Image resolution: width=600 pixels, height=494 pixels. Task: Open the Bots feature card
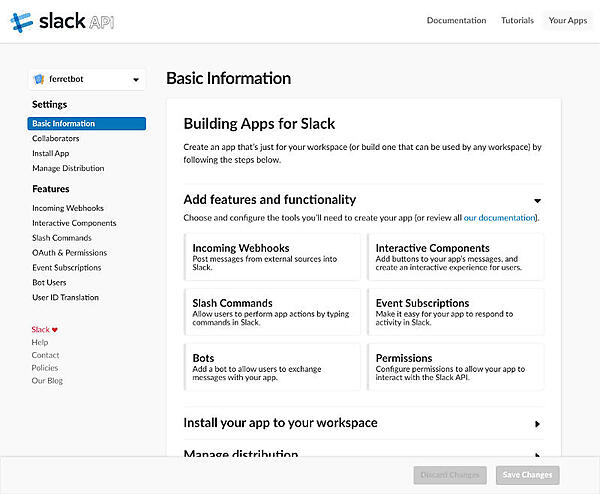tap(272, 367)
